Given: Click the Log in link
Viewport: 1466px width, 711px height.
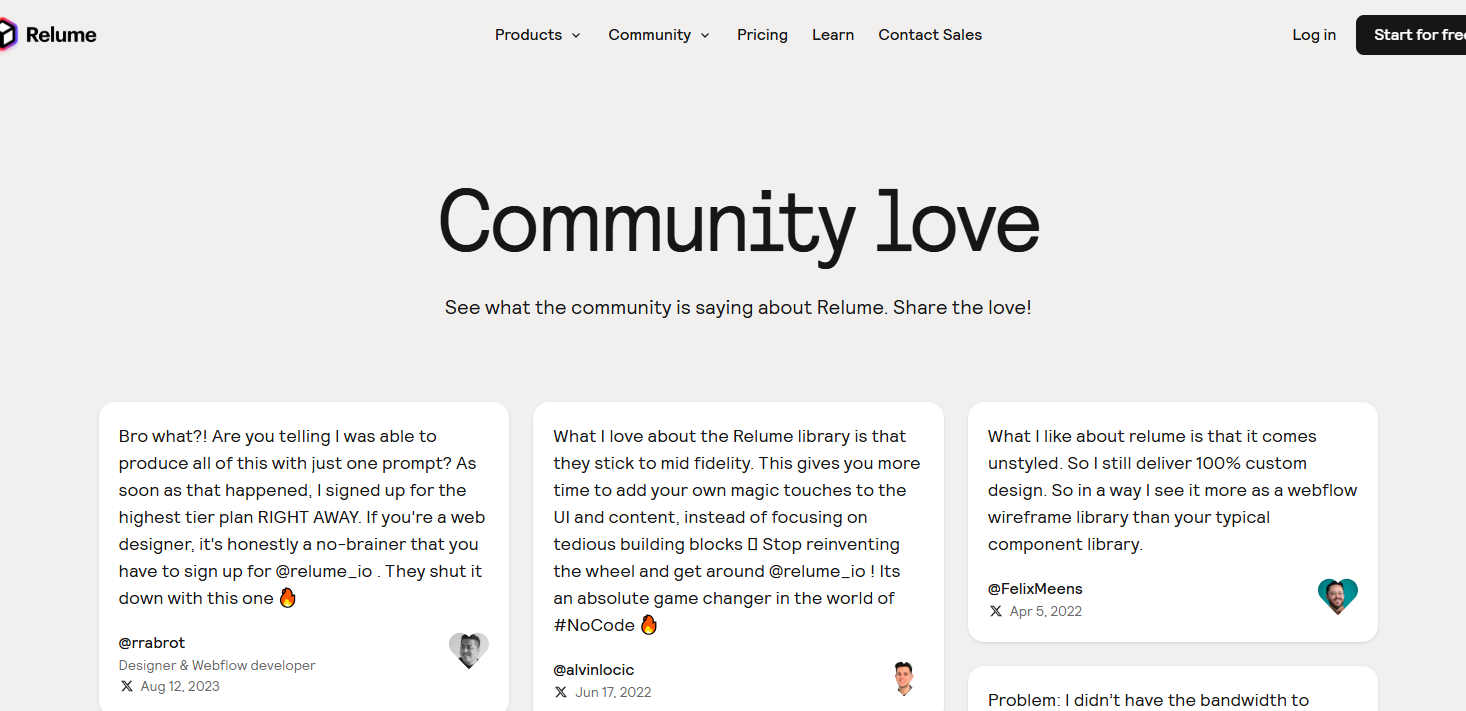Looking at the screenshot, I should 1314,35.
